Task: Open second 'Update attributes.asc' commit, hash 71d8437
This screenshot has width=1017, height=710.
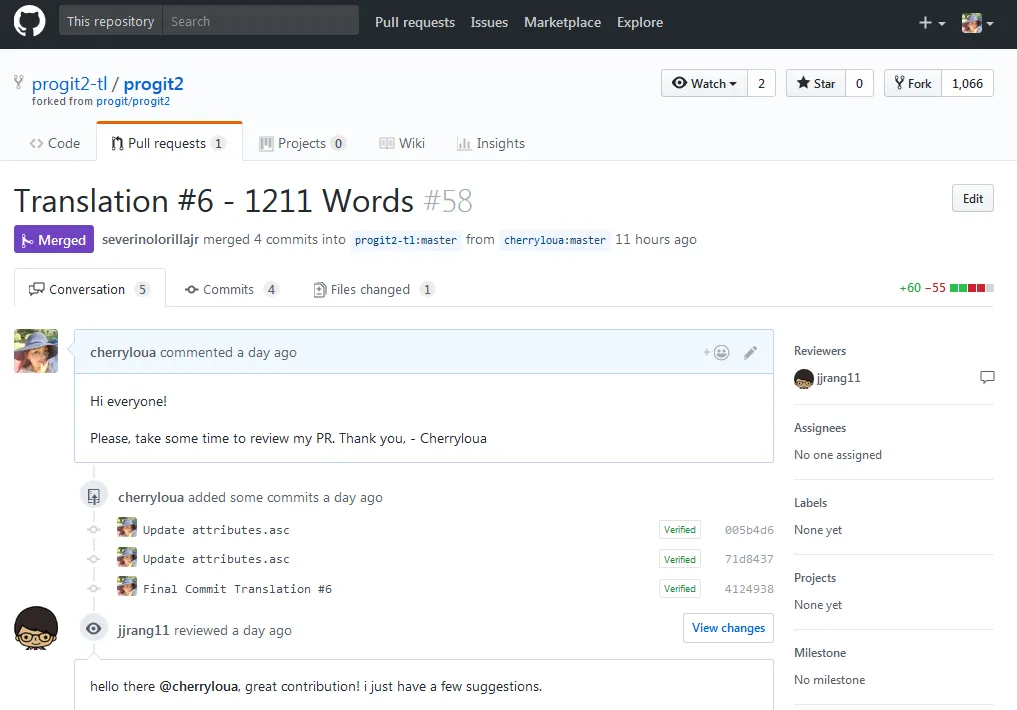Action: click(x=216, y=559)
